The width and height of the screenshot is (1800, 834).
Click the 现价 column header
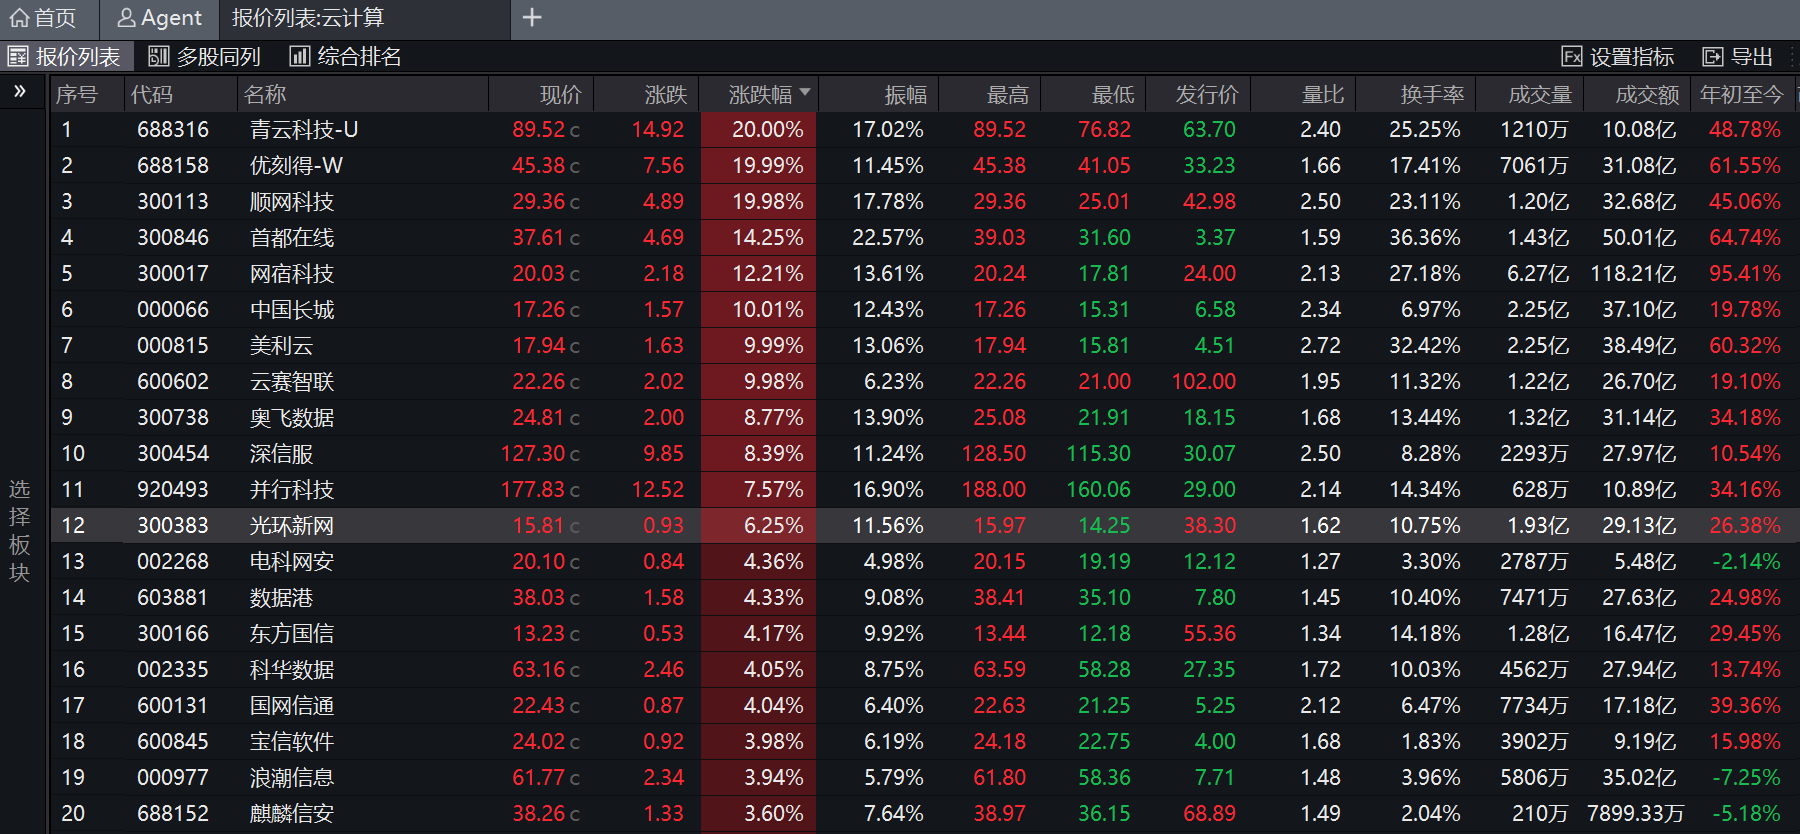click(x=560, y=95)
